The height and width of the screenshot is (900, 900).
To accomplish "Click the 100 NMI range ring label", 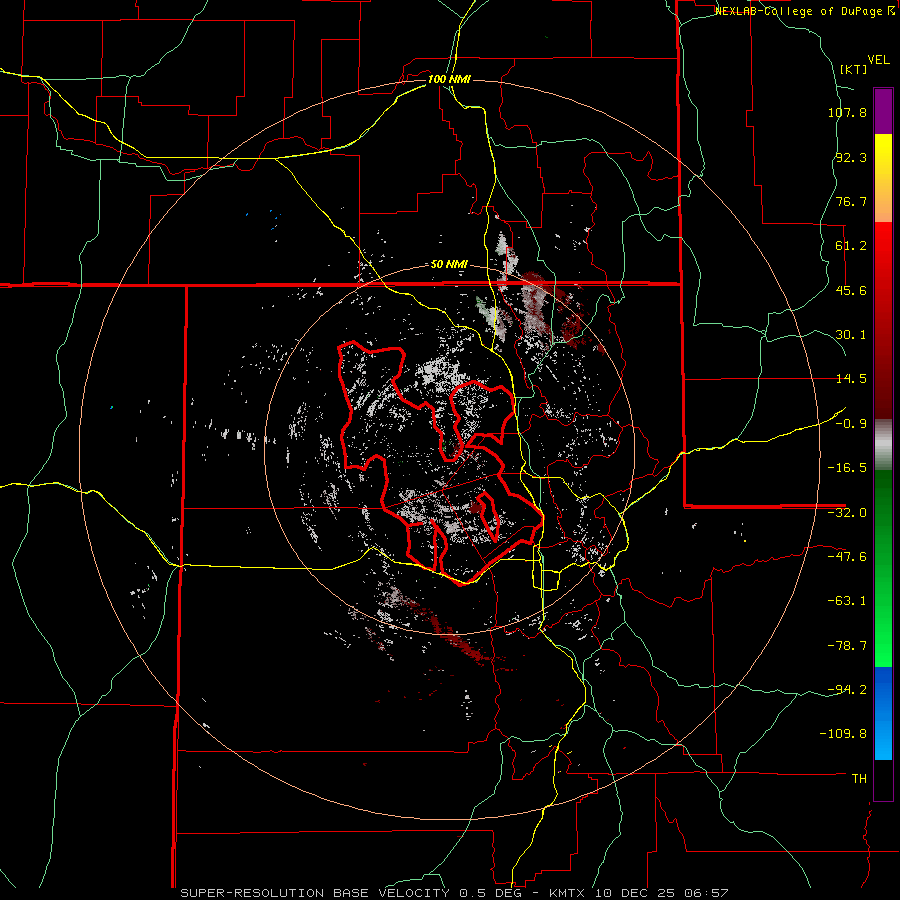I will 449,79.
